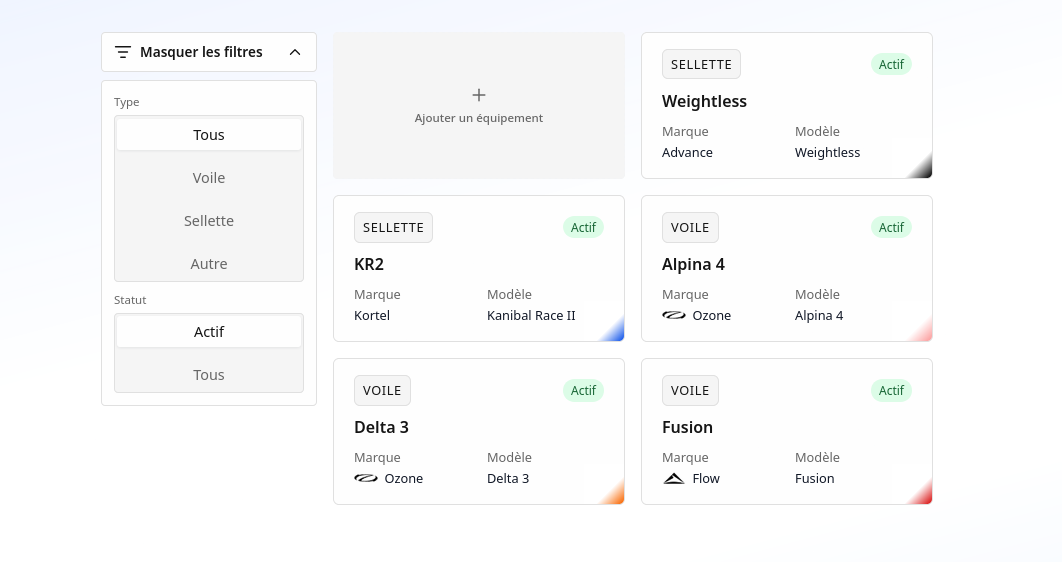Click the VOILE tag on Delta 3 card
Viewport: 1062px width, 562px height.
382,391
